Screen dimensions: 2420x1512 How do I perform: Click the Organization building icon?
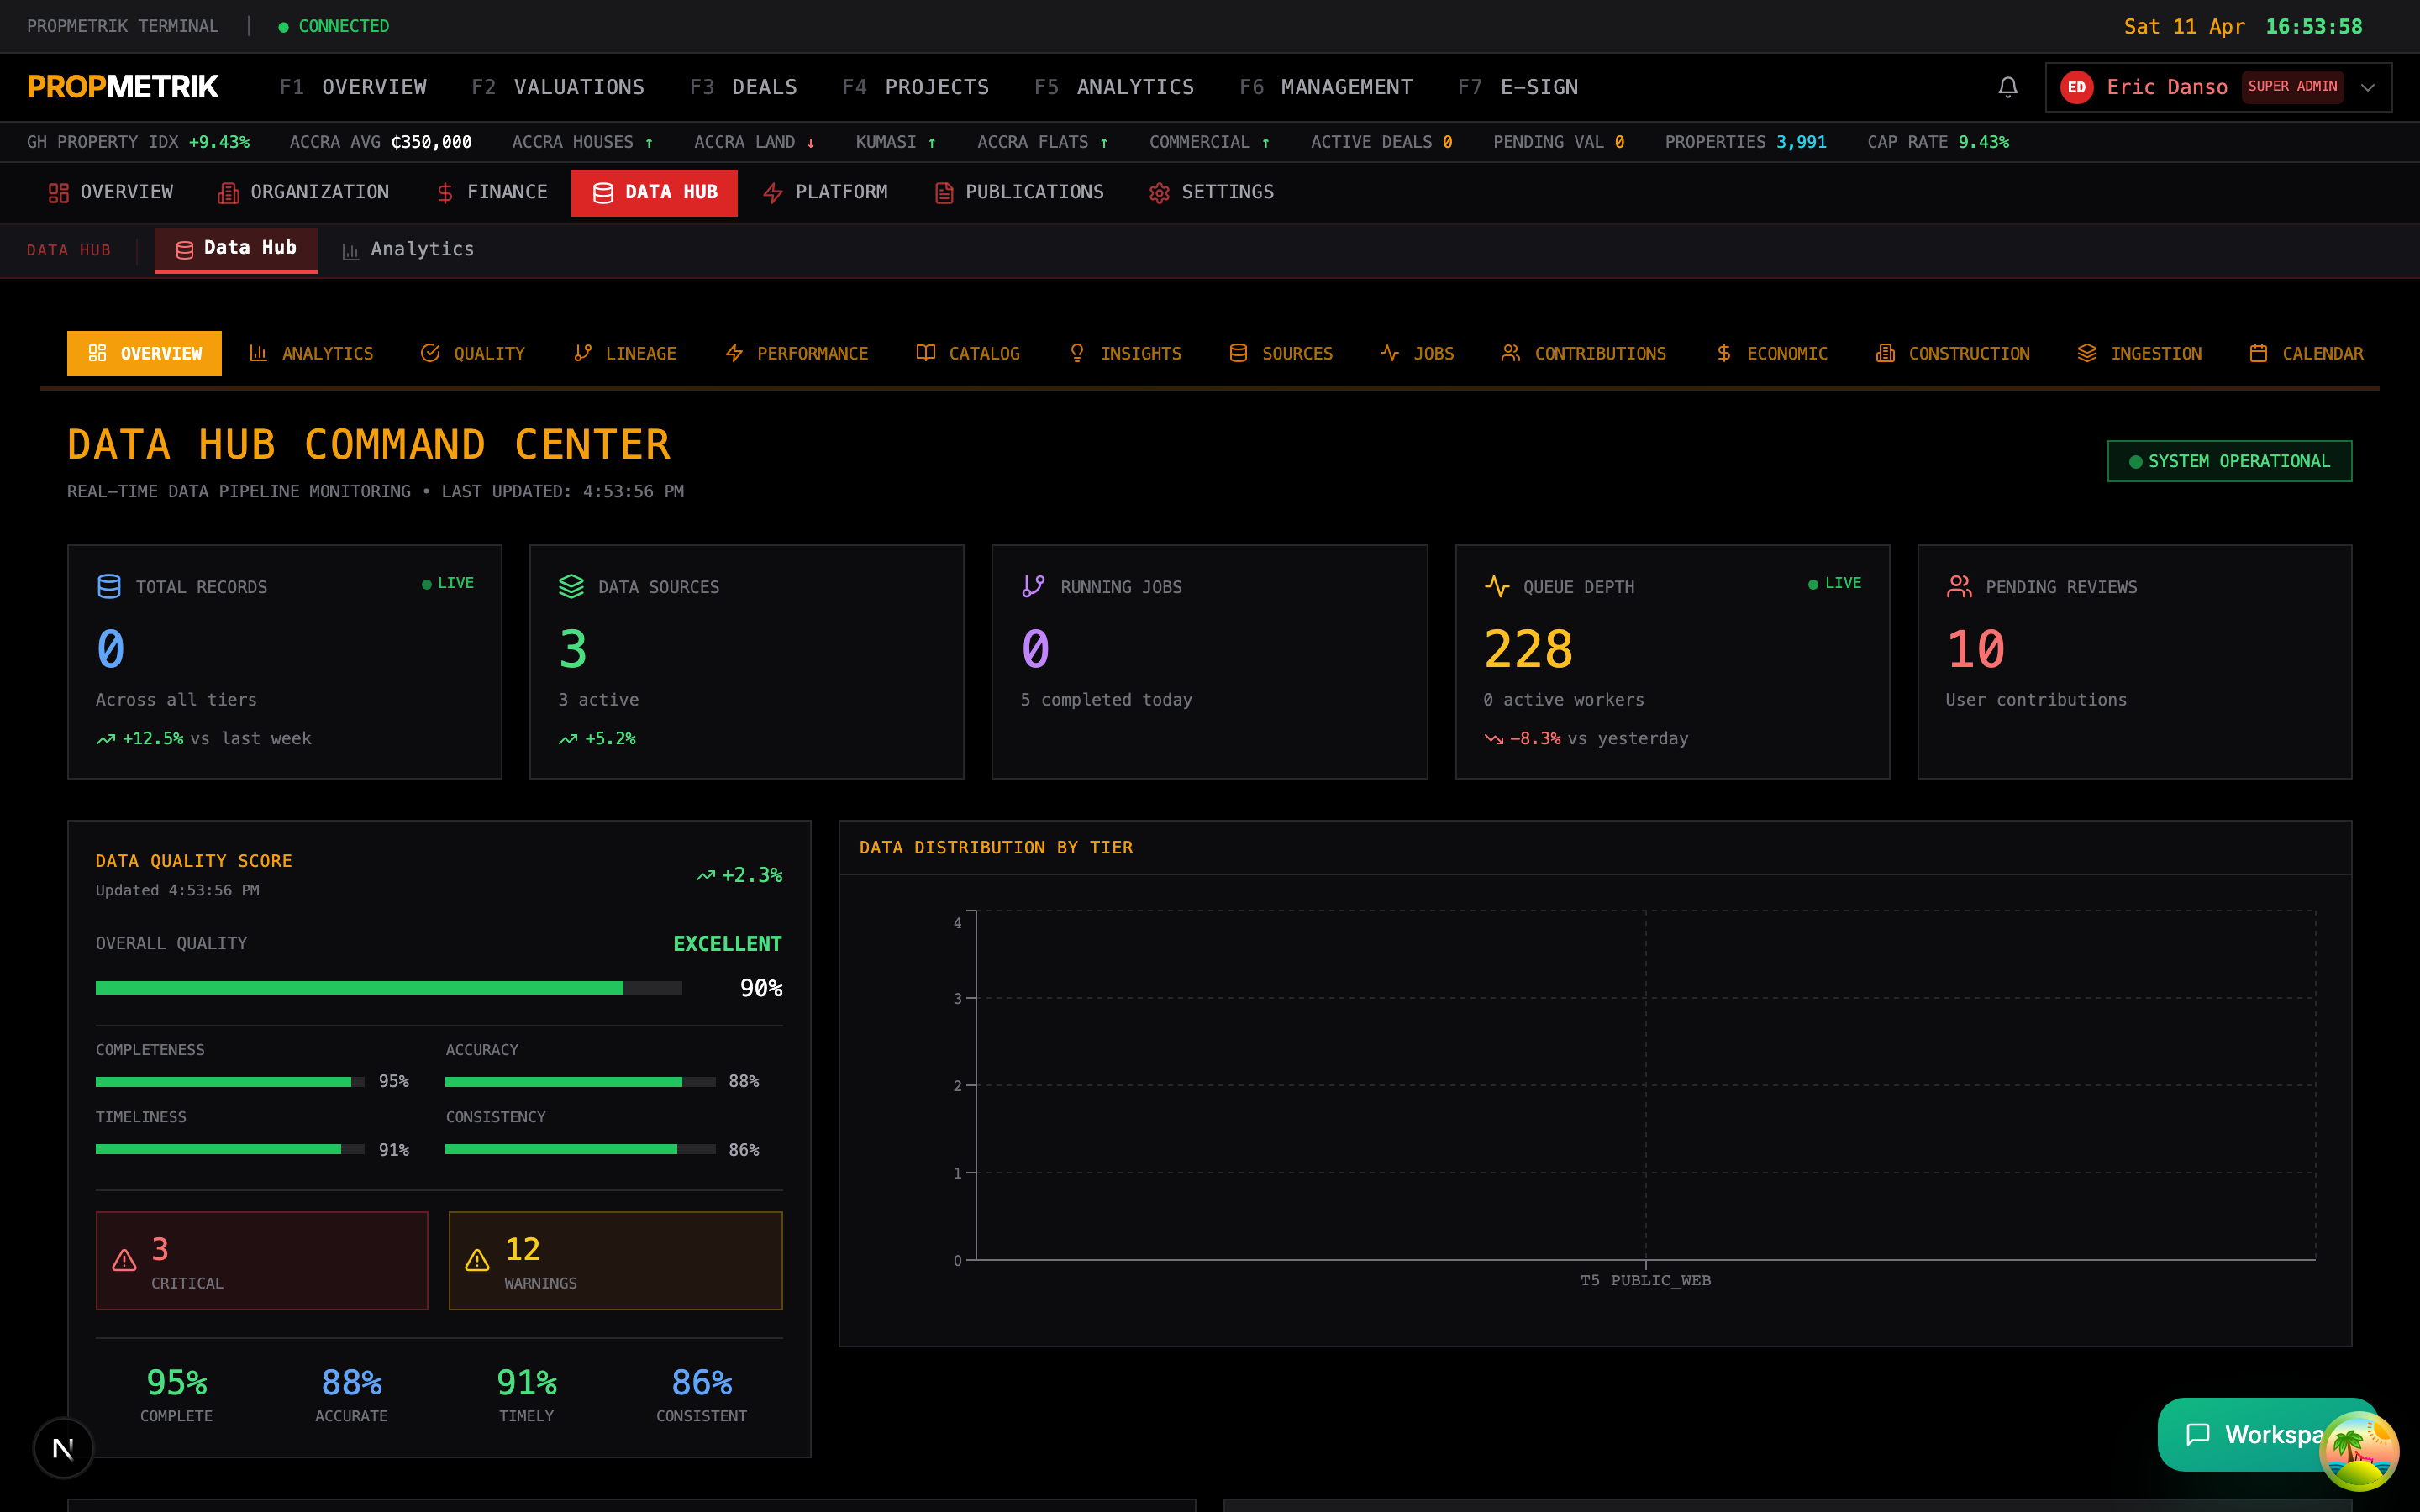pyautogui.click(x=228, y=193)
